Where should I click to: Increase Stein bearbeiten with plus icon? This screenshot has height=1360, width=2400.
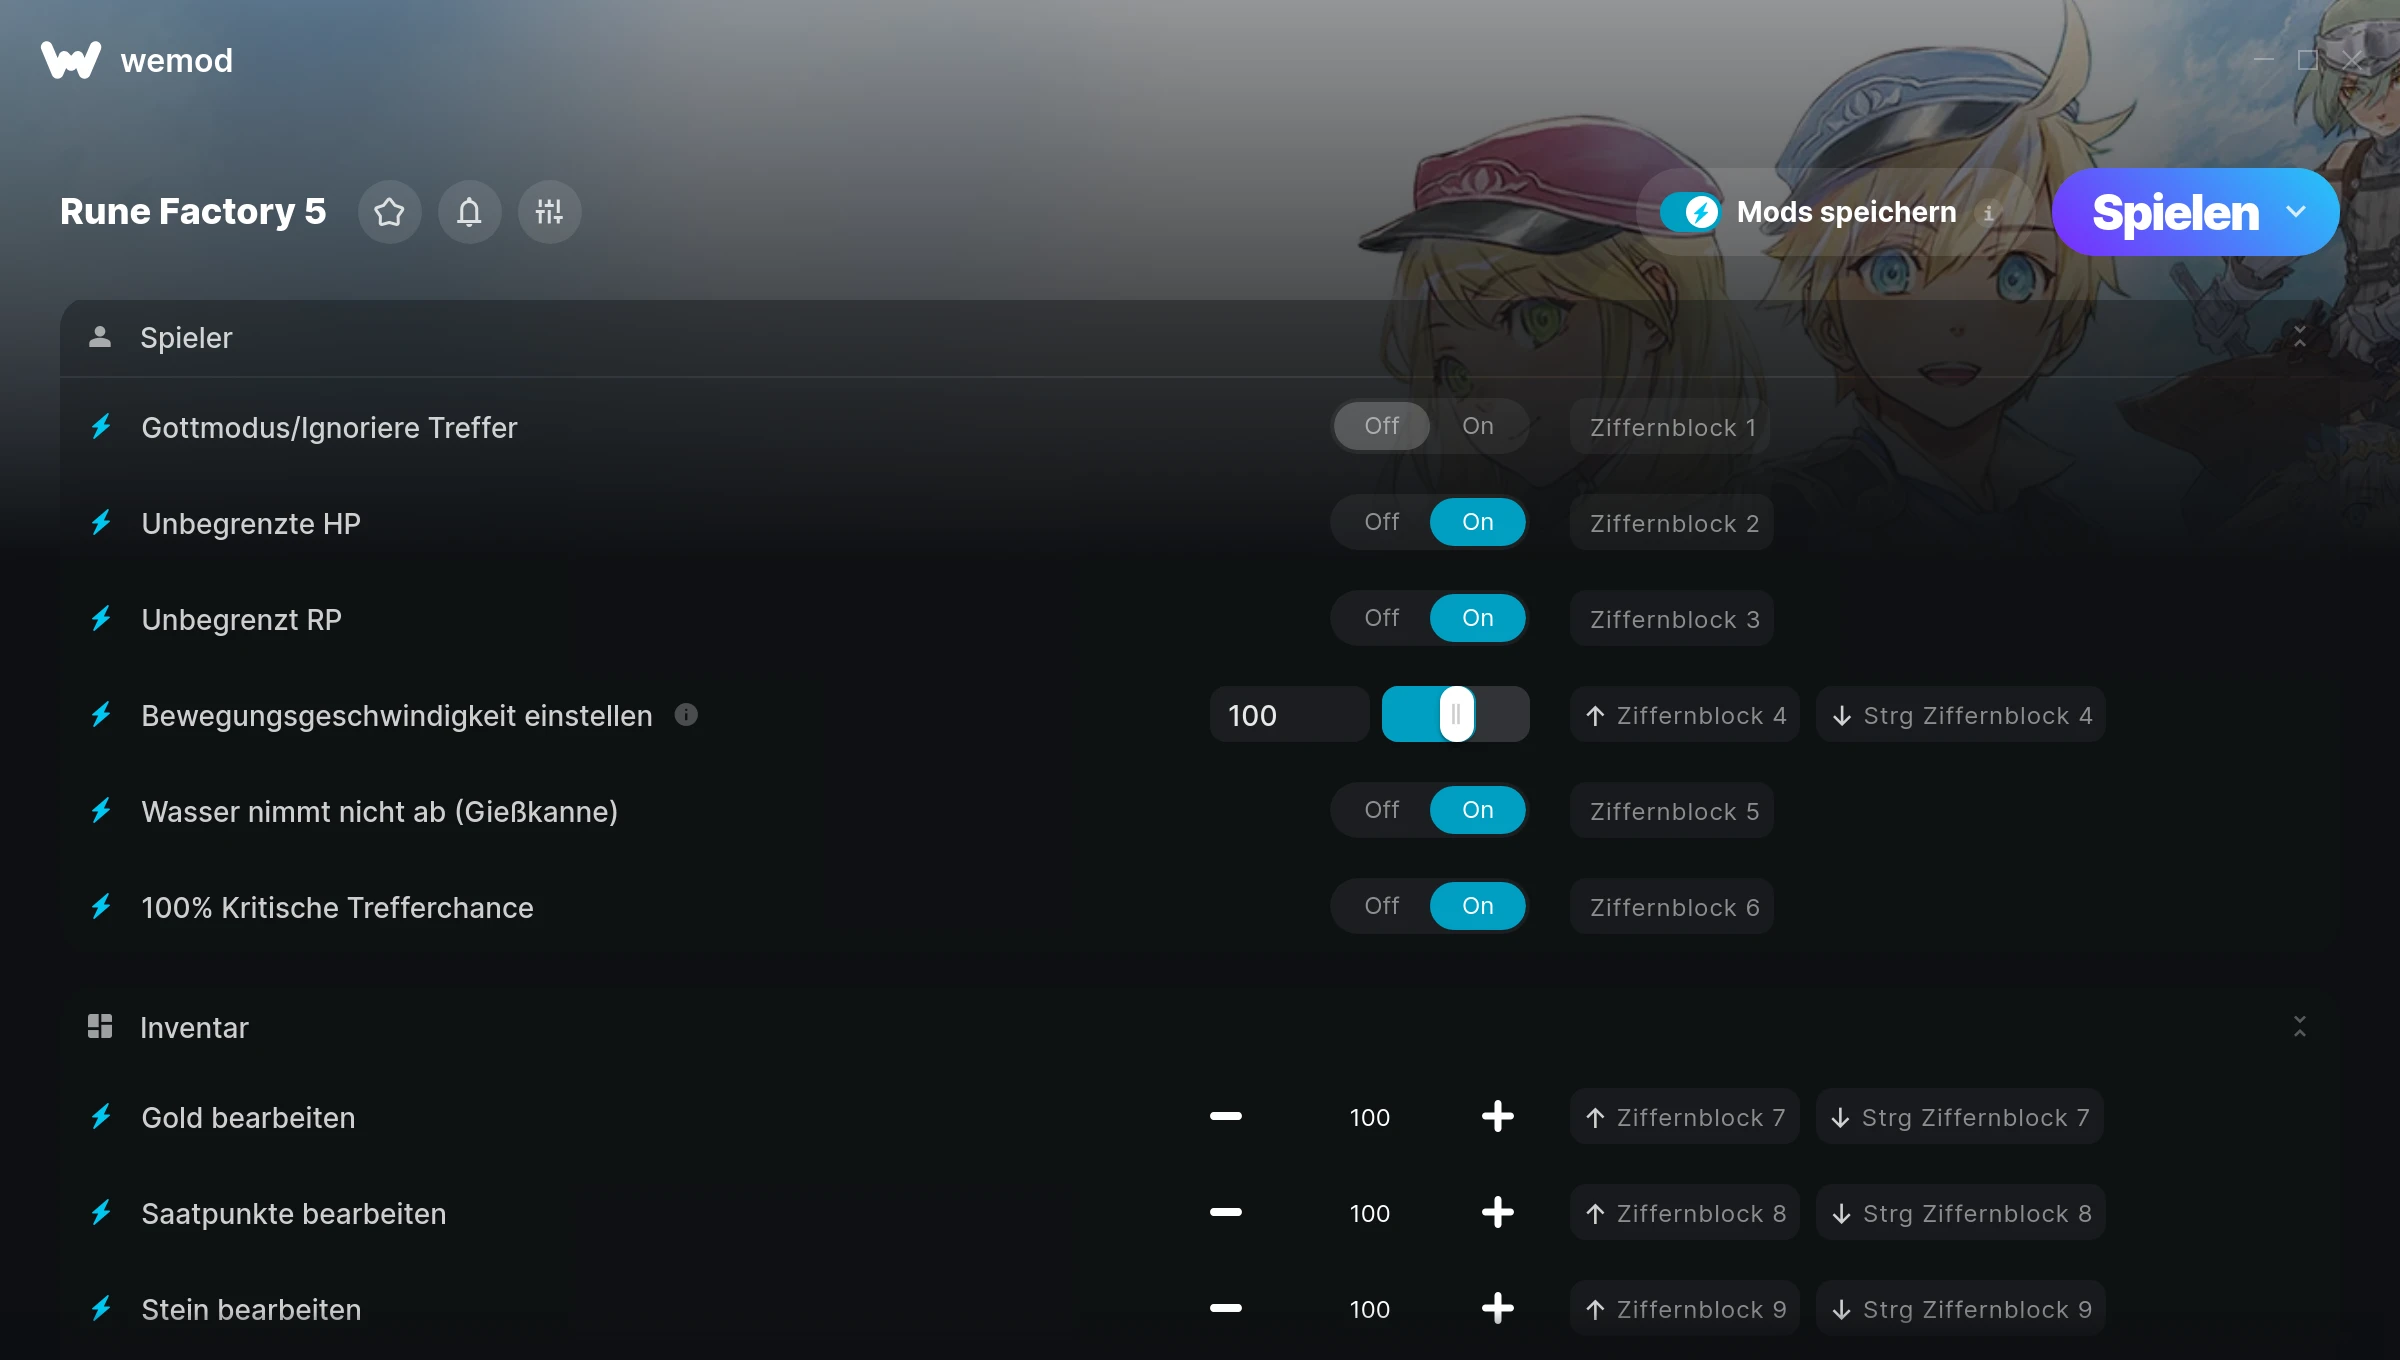[1497, 1308]
